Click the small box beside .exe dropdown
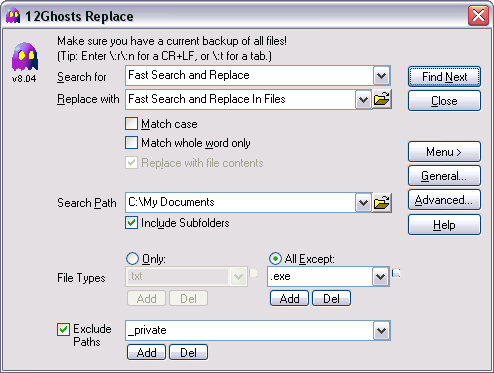 pyautogui.click(x=396, y=273)
